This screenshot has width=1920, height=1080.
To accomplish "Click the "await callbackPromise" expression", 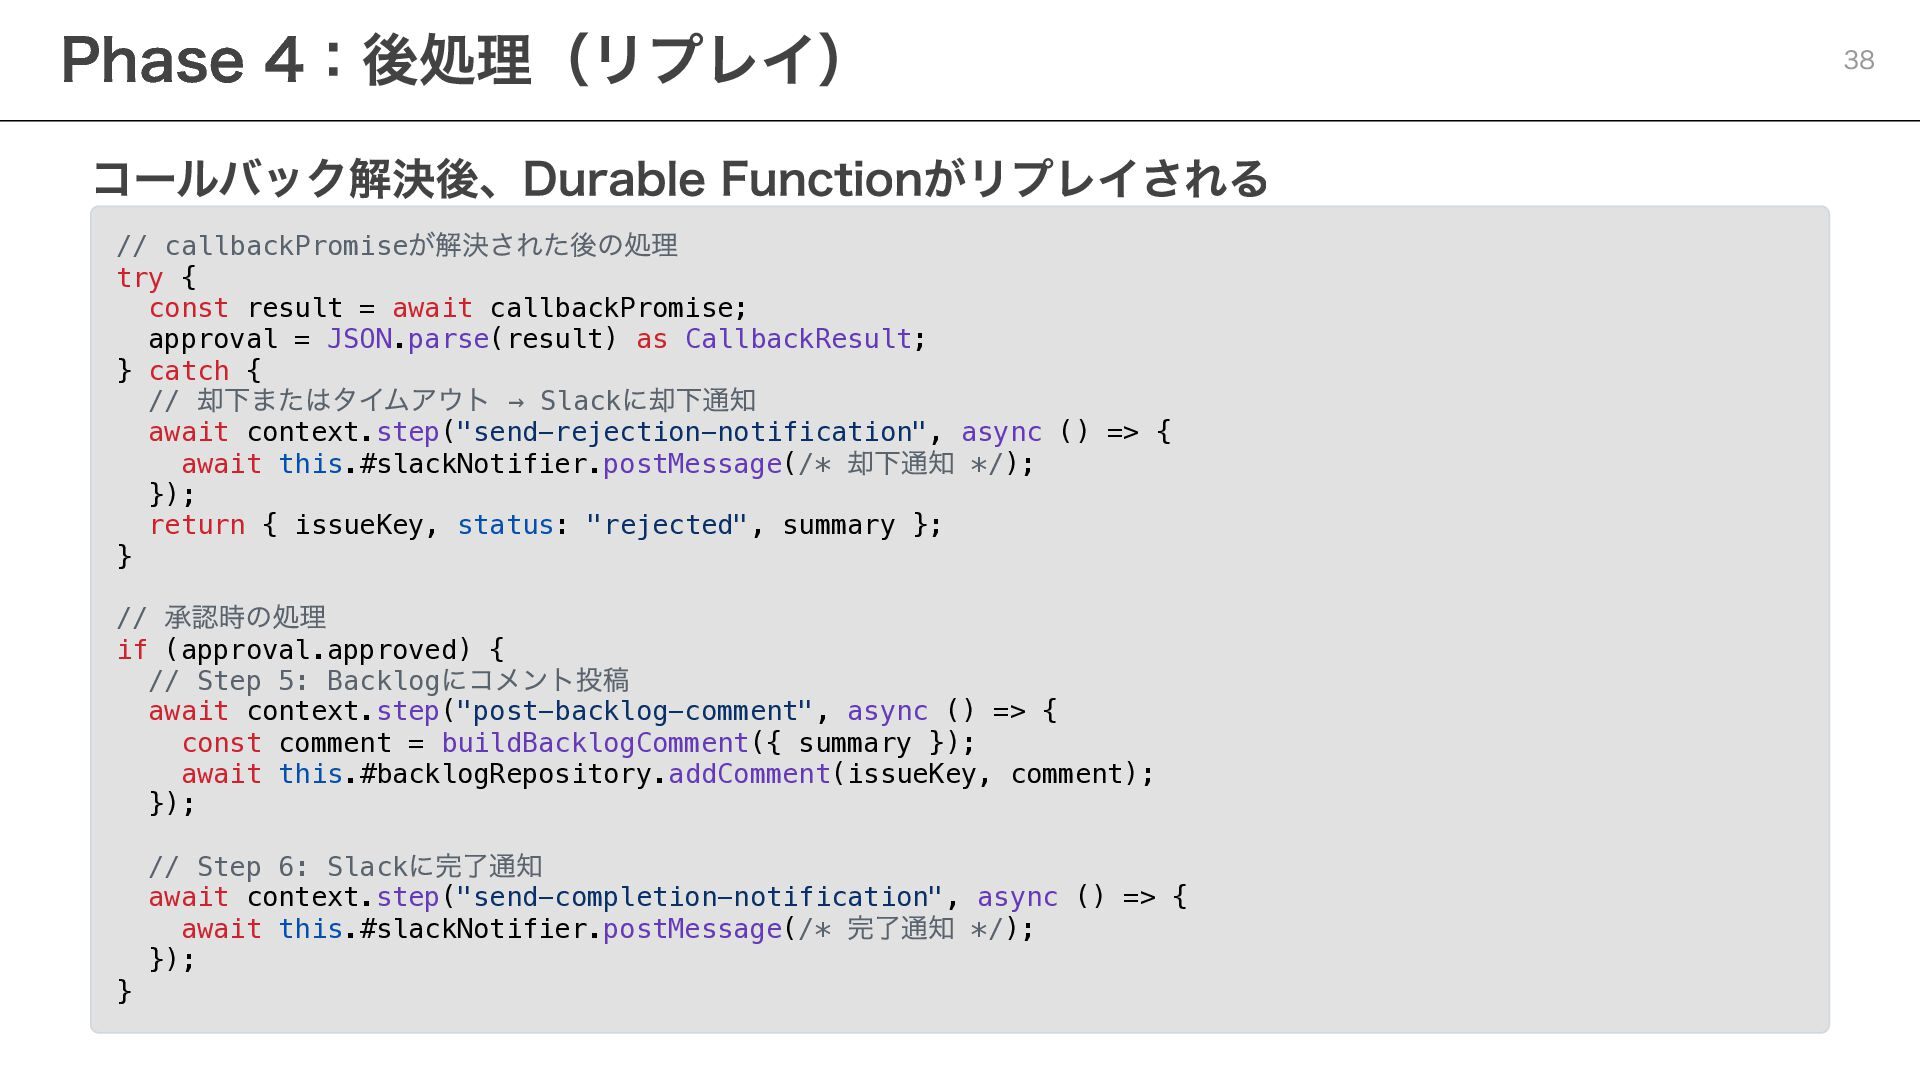I will (x=568, y=308).
